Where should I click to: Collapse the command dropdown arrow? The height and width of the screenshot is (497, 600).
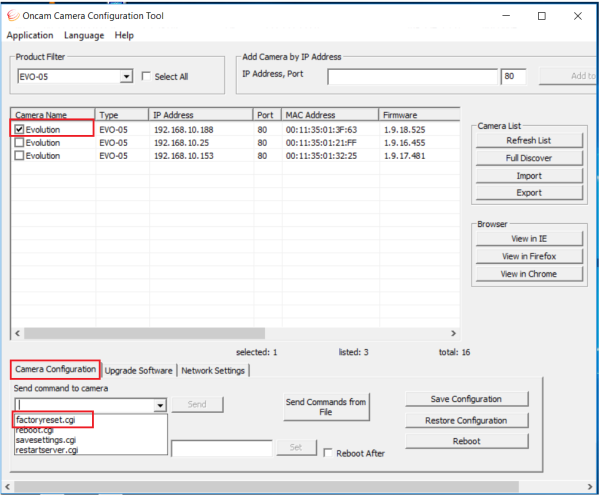(160, 405)
